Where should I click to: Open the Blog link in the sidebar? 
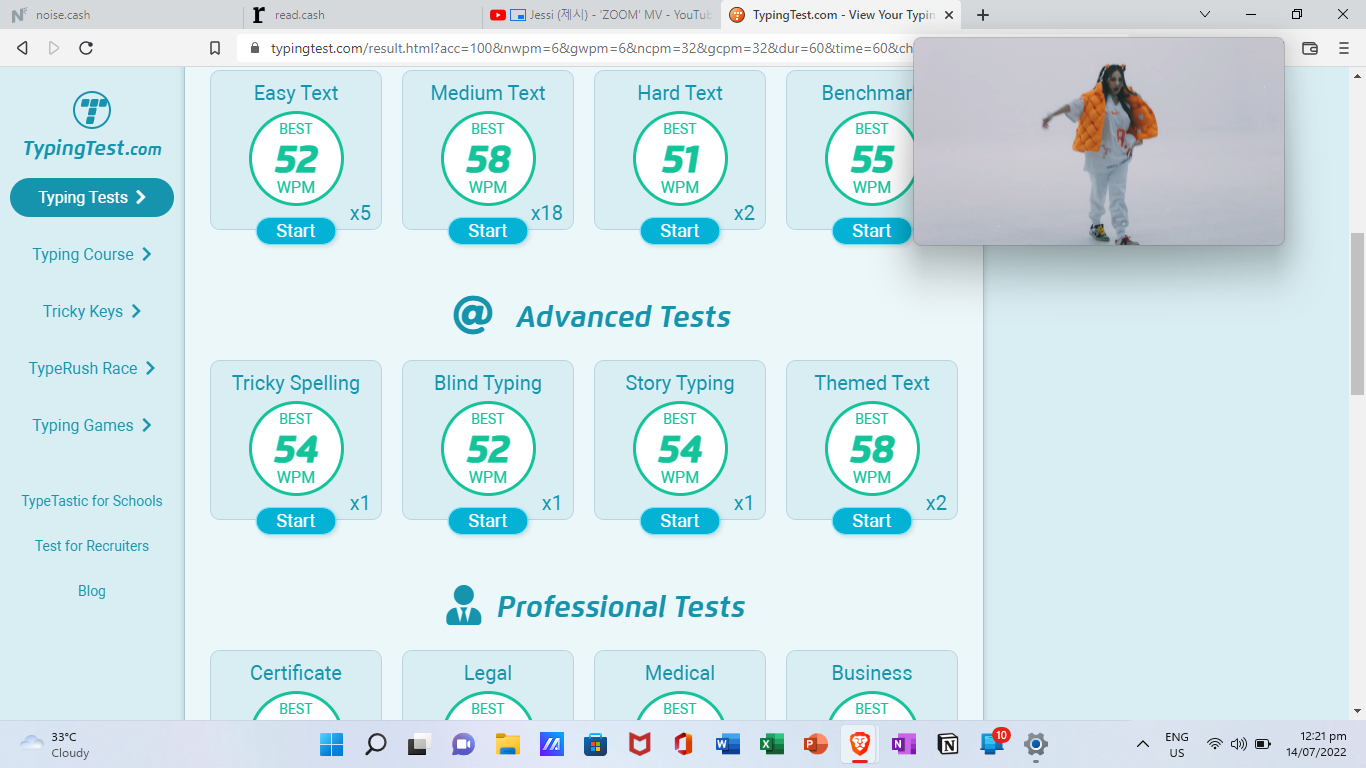92,591
